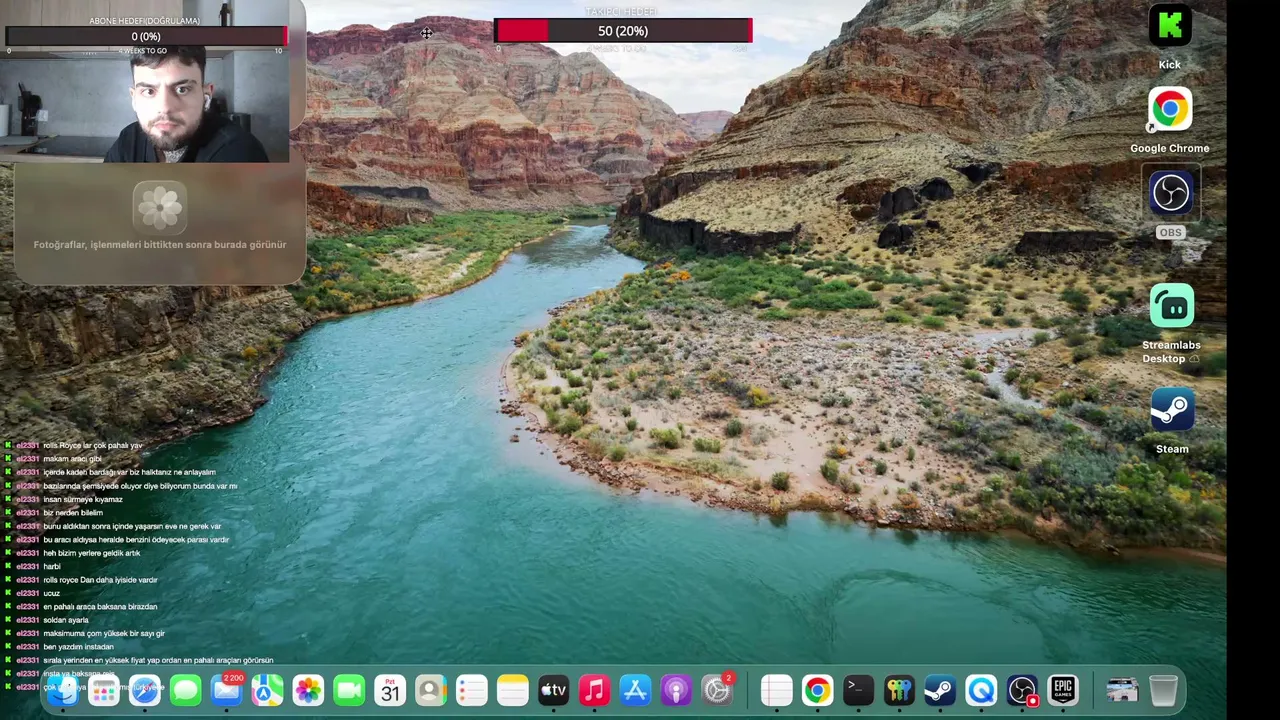The height and width of the screenshot is (720, 1280).
Task: Open Calendar showing date 31
Action: [390, 690]
